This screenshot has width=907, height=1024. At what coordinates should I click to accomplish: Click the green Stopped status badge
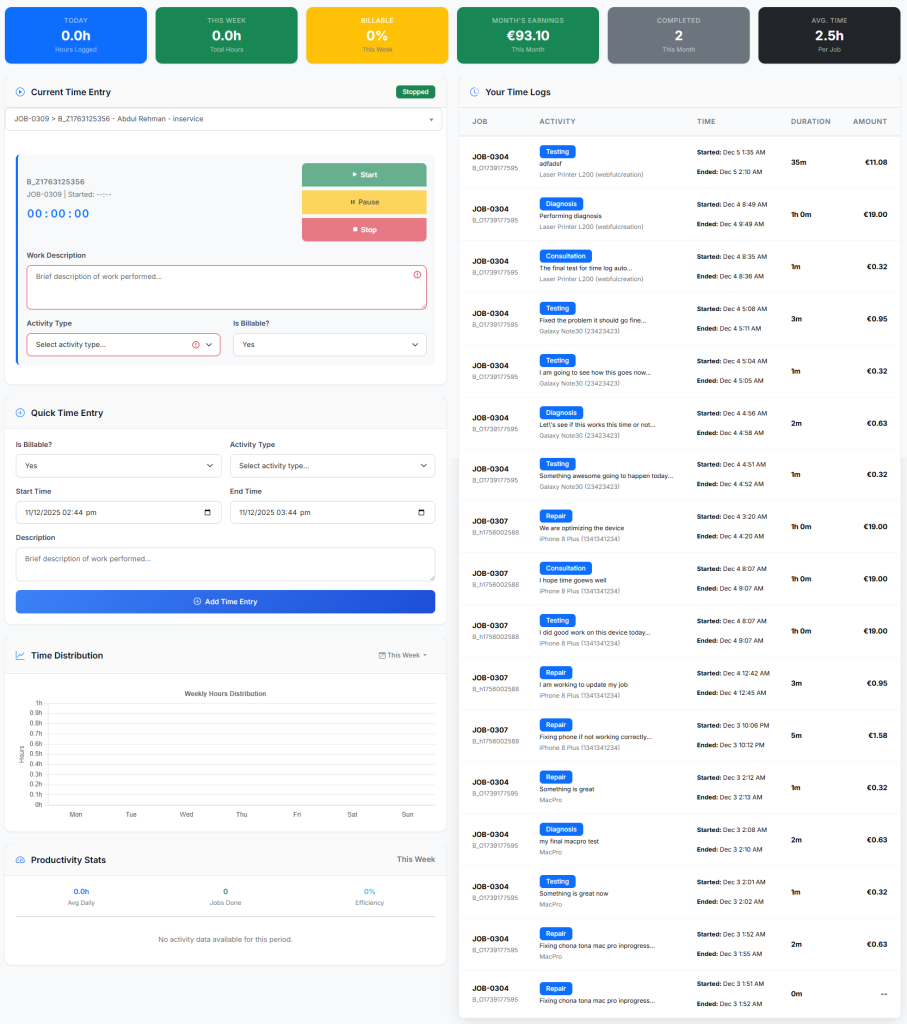(x=415, y=91)
